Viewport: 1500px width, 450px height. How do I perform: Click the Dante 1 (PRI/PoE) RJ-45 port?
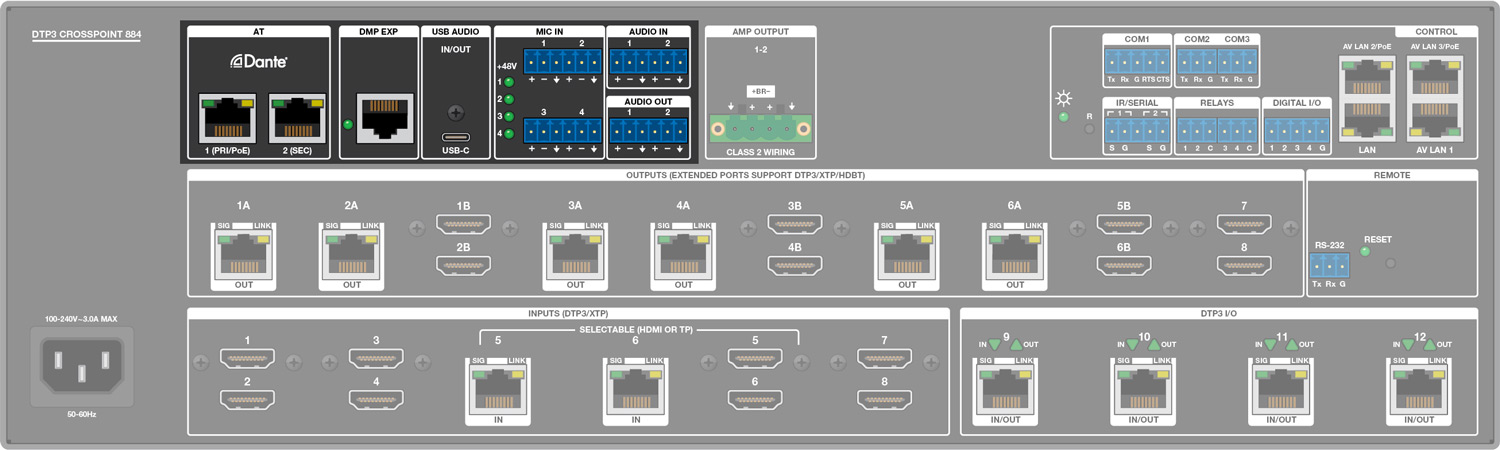227,119
